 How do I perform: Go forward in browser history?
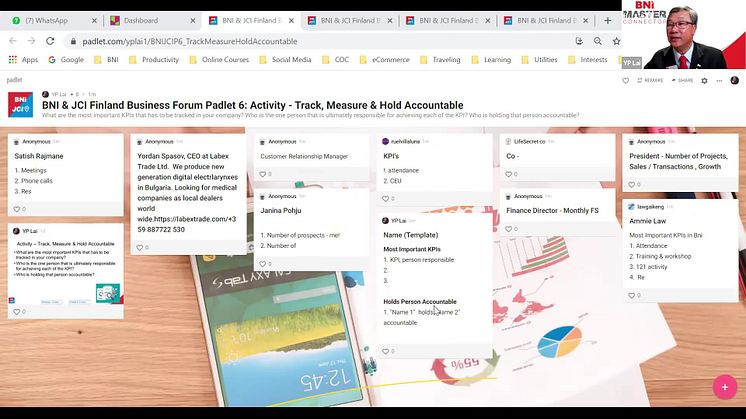click(x=31, y=41)
